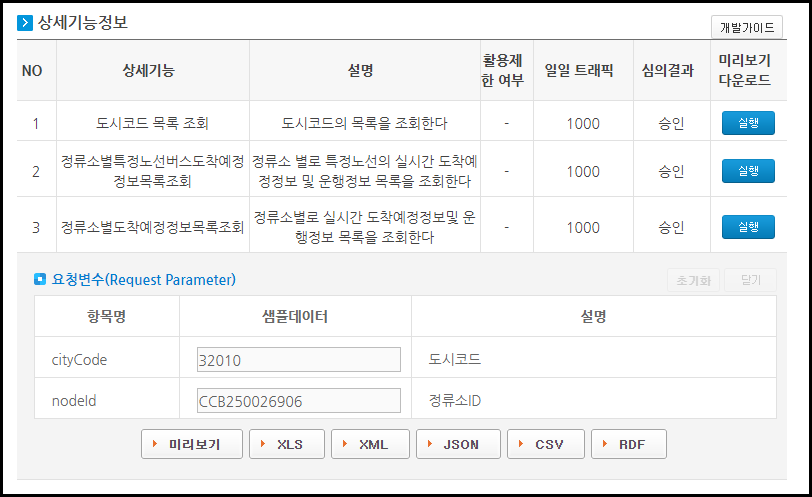Click 승인 in the row numbered 1
The height and width of the screenshot is (497, 812).
671,123
